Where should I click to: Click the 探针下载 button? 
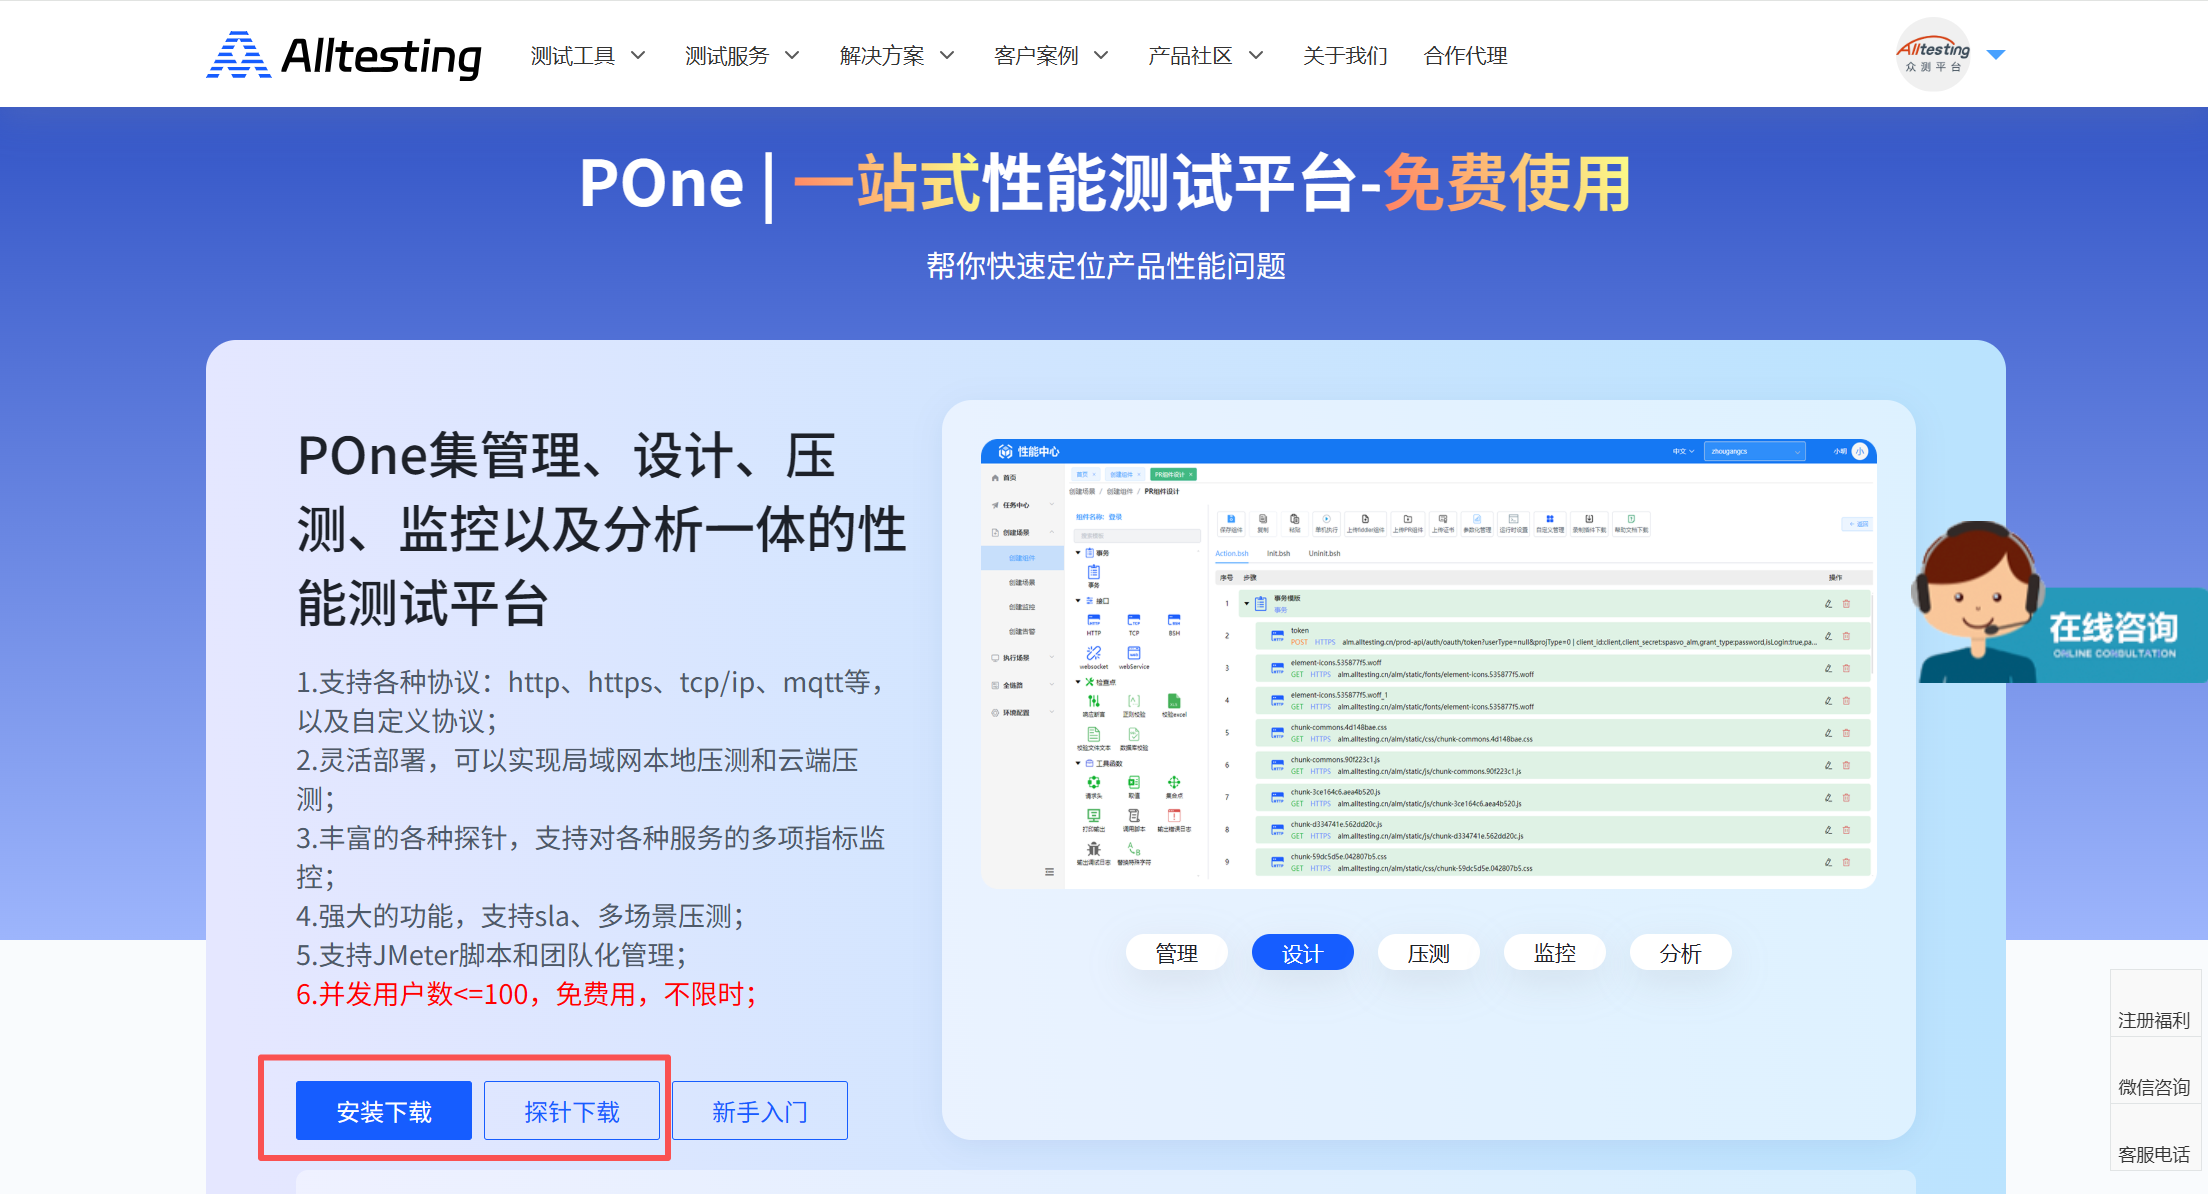coord(572,1111)
